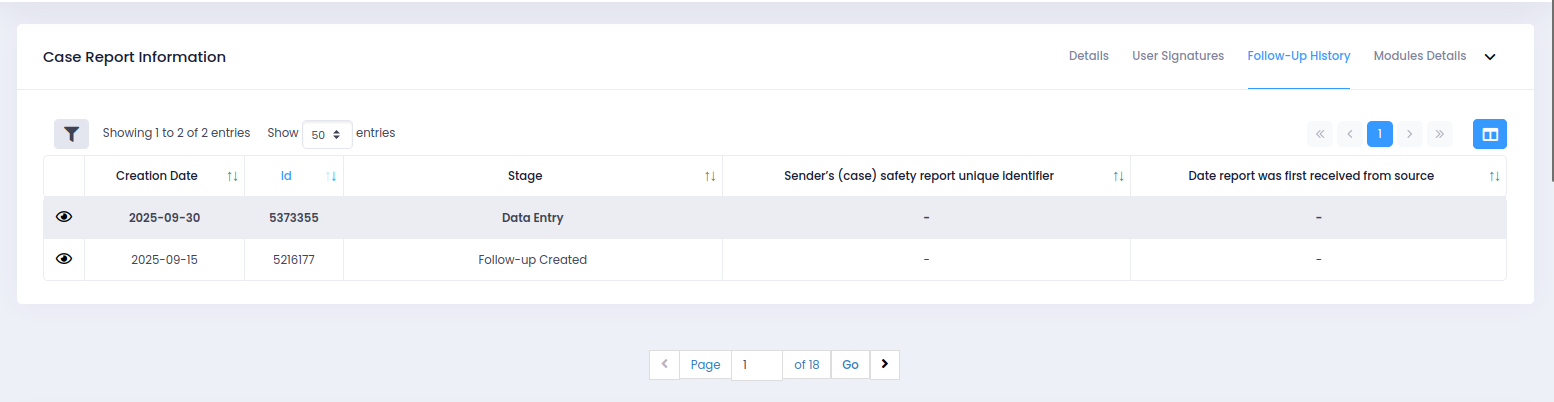Viewport: 1554px width, 402px height.
Task: Sort by Date report first received
Action: [x=1494, y=176]
